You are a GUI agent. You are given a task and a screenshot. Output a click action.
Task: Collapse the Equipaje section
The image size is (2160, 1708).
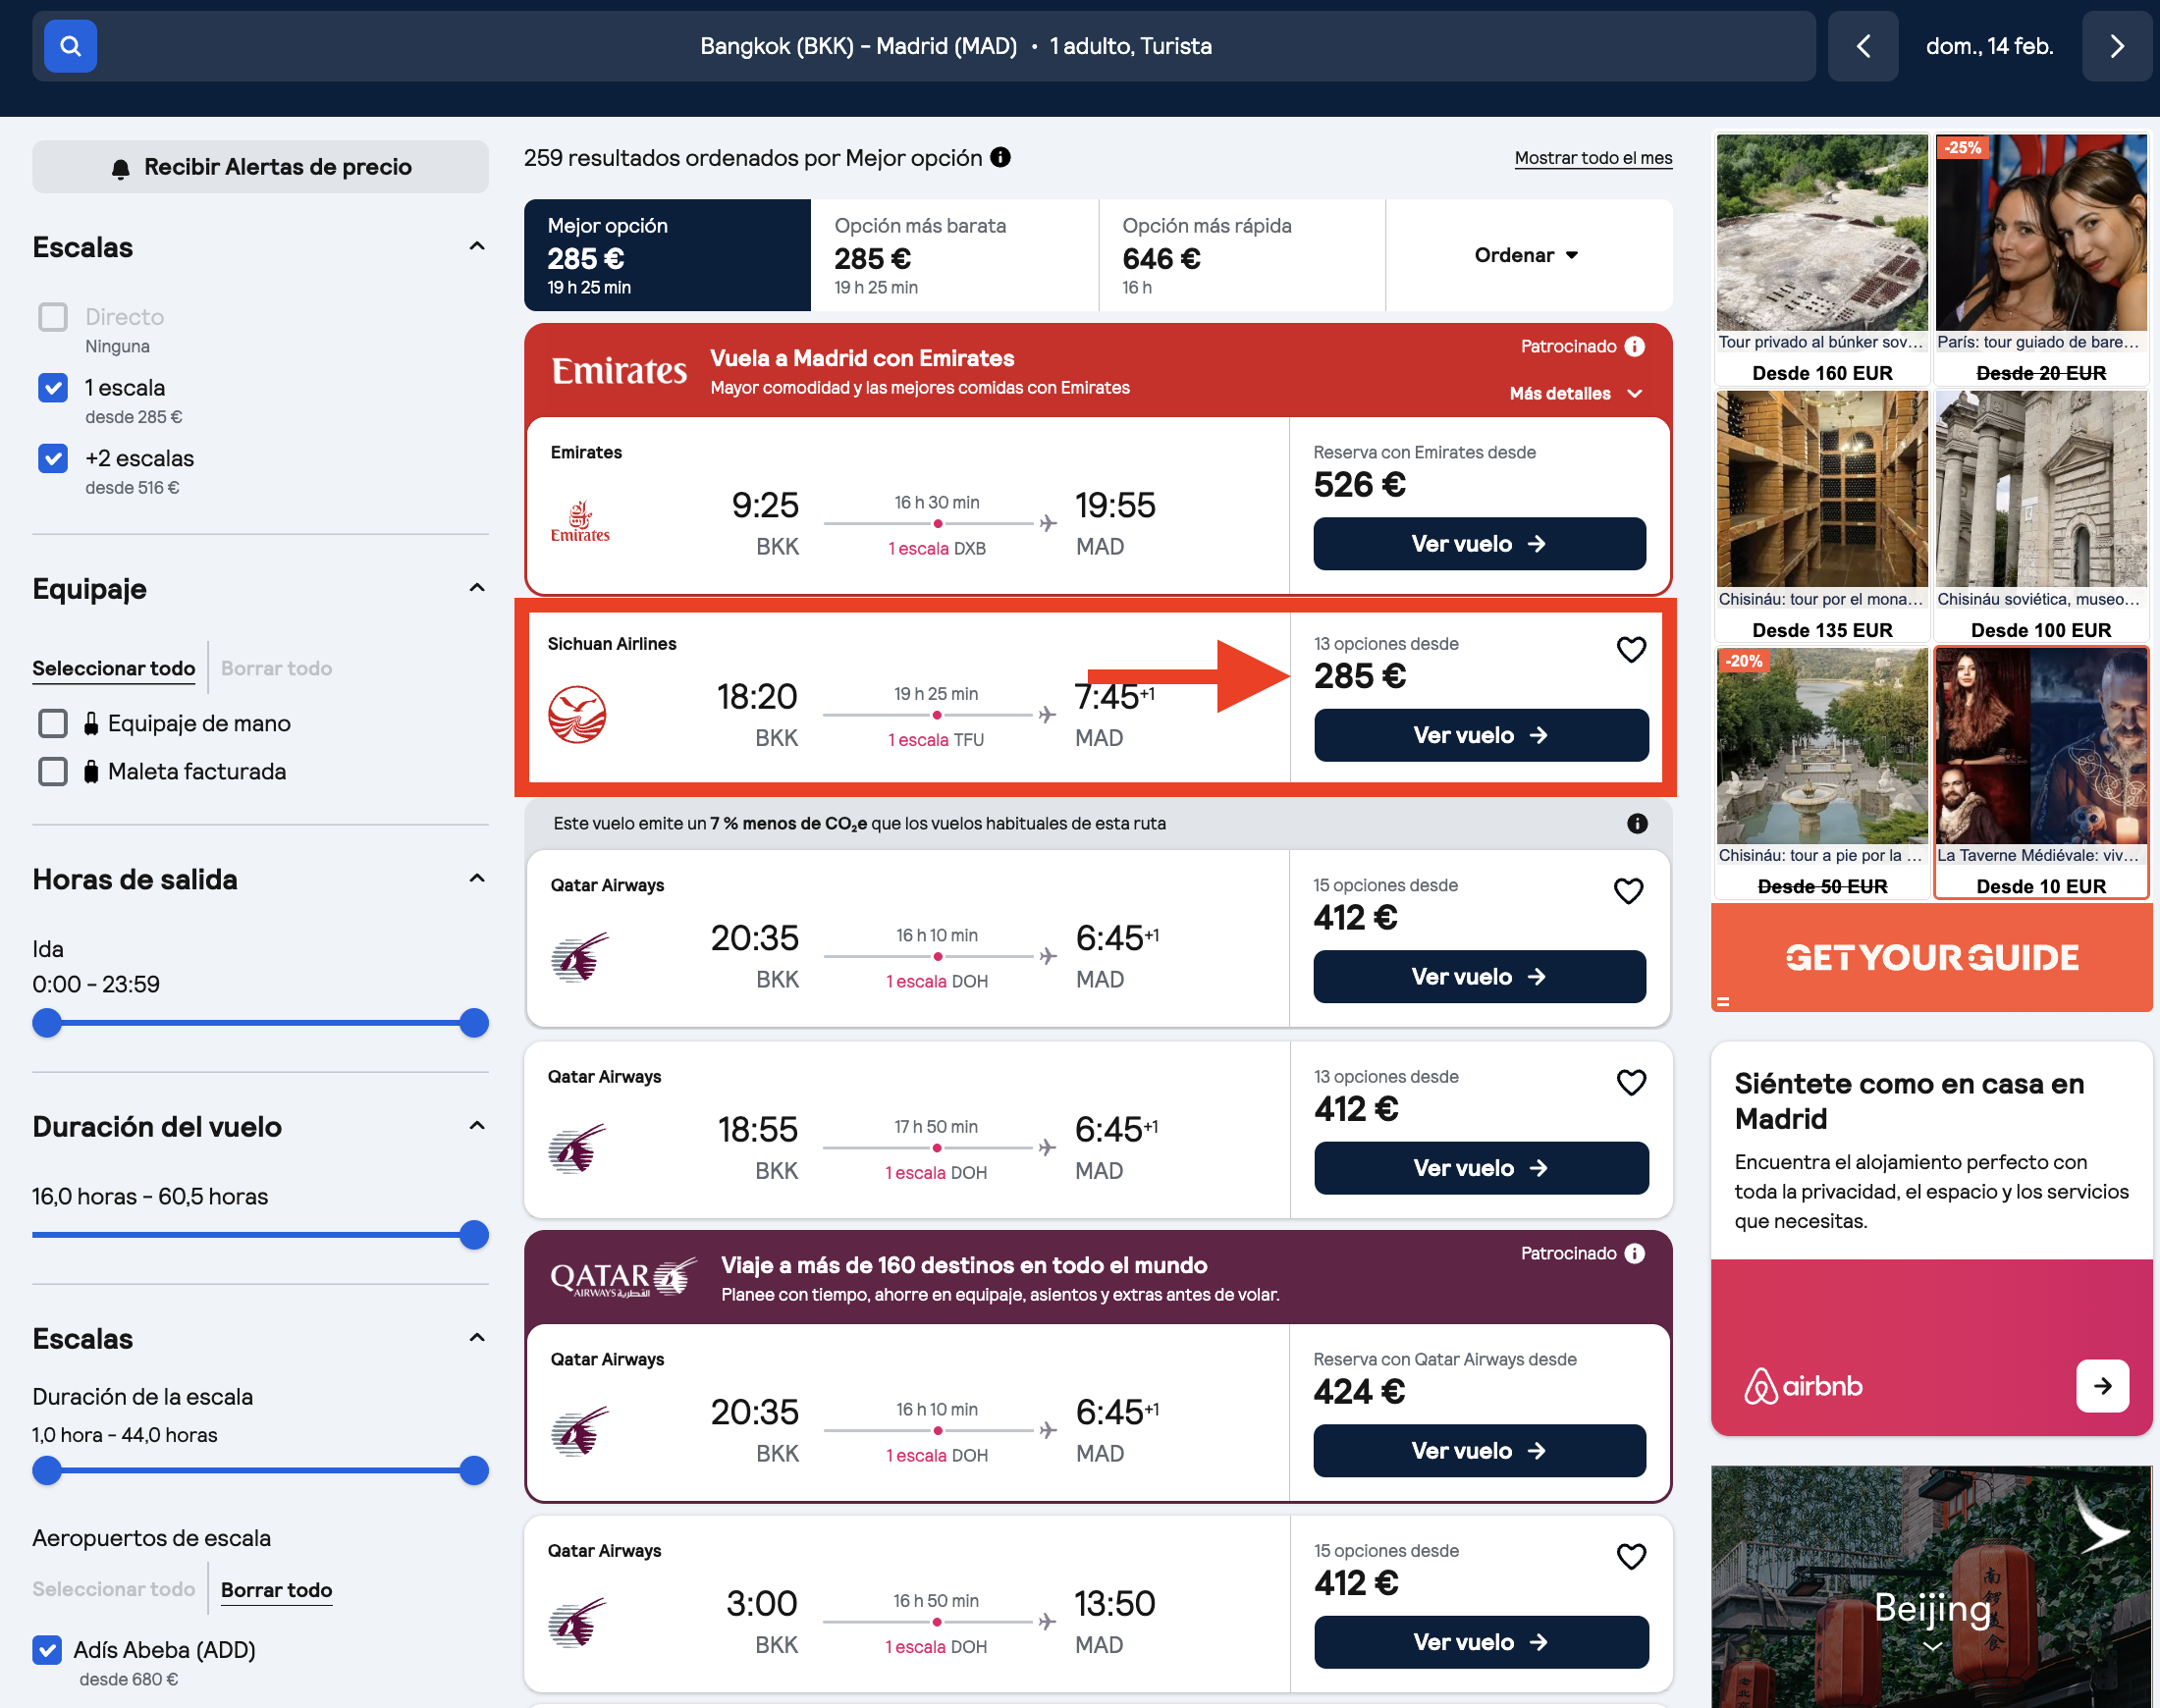point(477,587)
